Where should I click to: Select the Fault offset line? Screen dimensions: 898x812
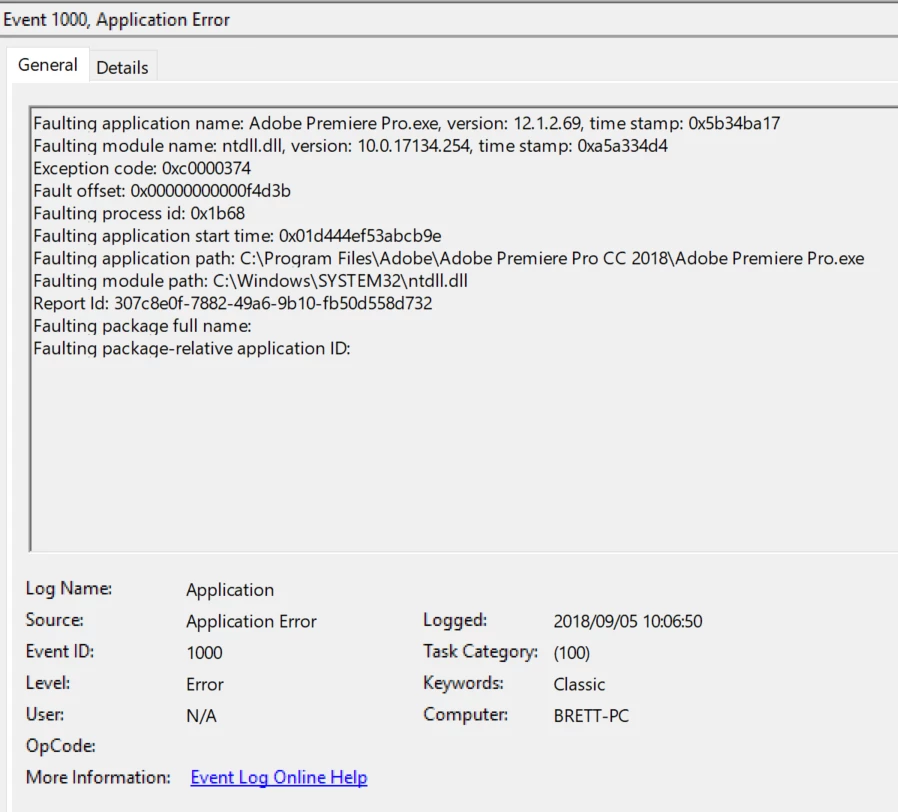[162, 191]
